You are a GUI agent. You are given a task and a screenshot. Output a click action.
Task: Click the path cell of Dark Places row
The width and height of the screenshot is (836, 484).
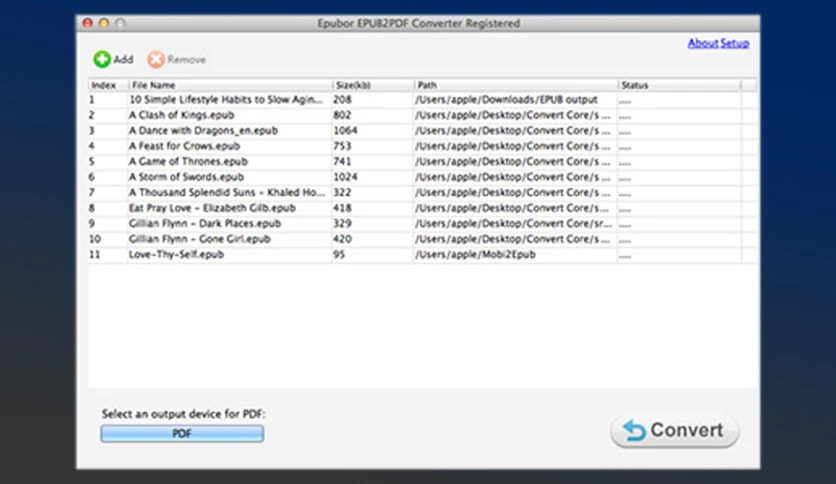click(x=516, y=223)
